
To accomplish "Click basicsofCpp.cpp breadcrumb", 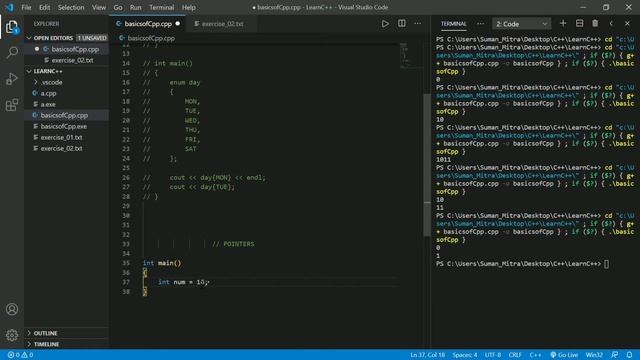I will point(151,38).
